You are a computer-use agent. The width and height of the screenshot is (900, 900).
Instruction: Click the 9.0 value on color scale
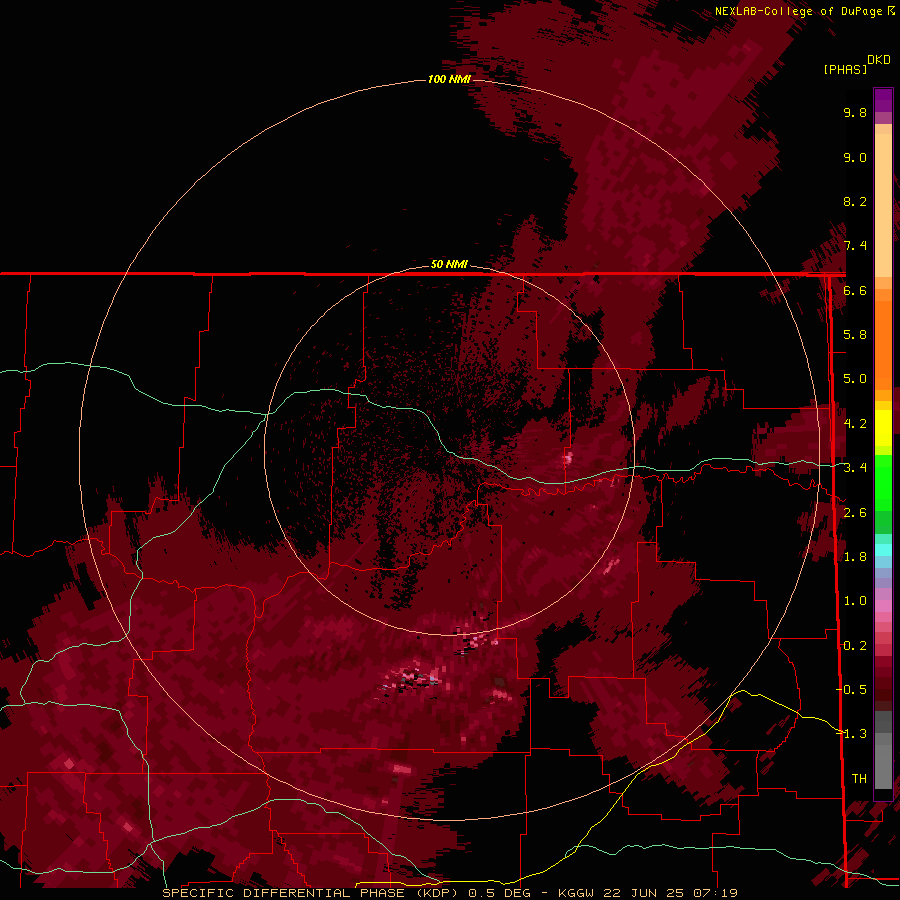[855, 157]
